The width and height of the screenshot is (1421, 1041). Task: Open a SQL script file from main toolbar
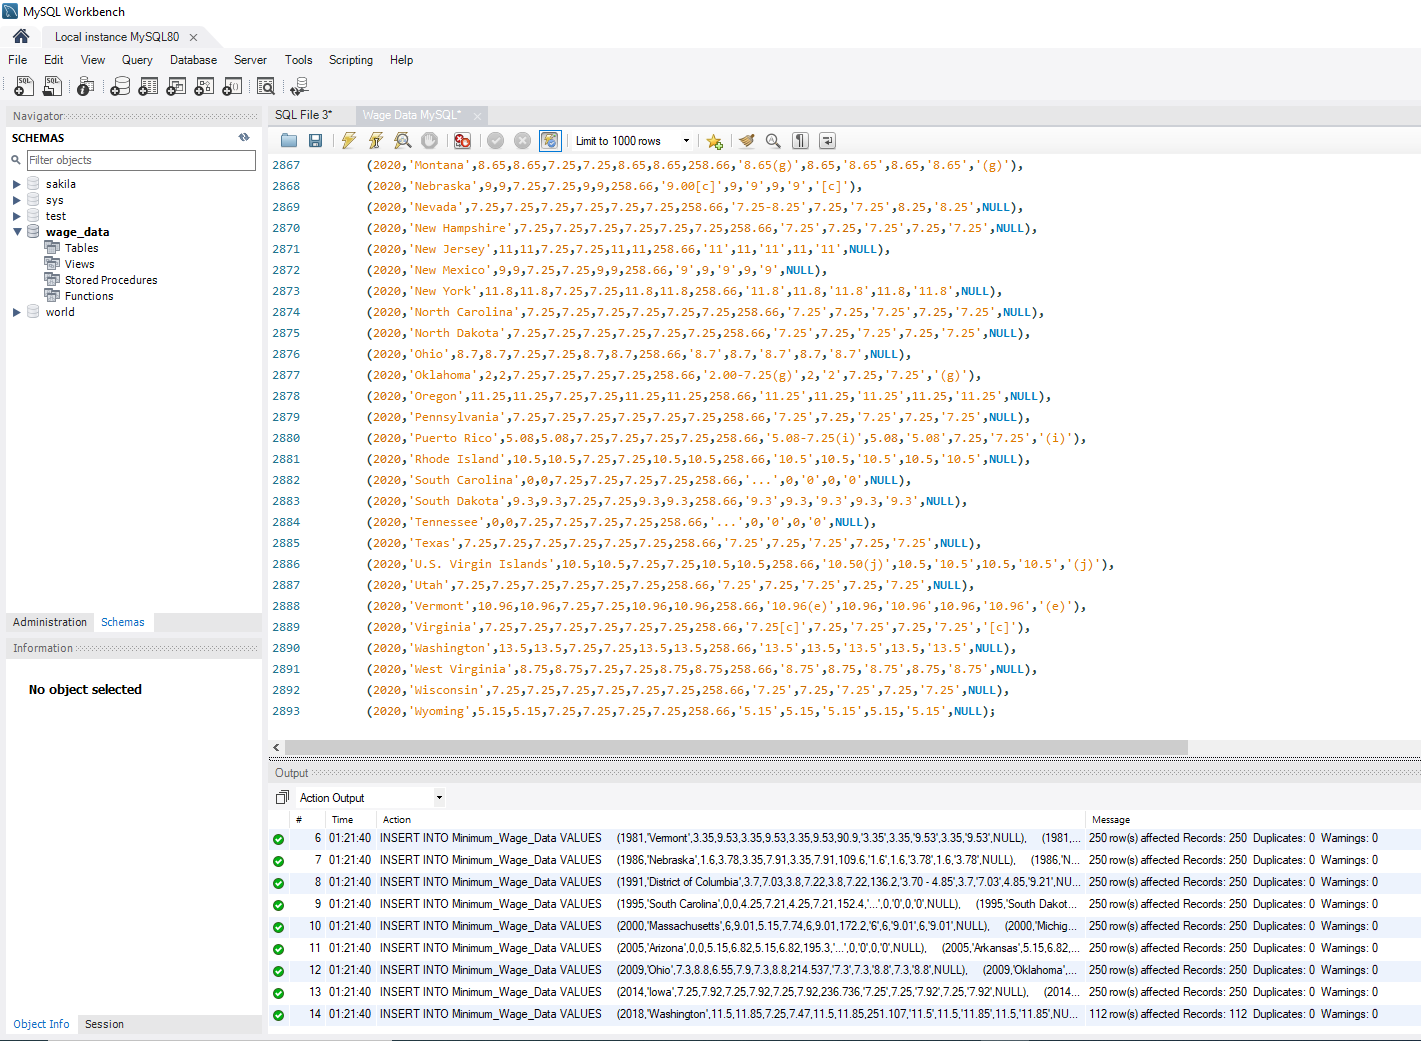click(x=52, y=87)
